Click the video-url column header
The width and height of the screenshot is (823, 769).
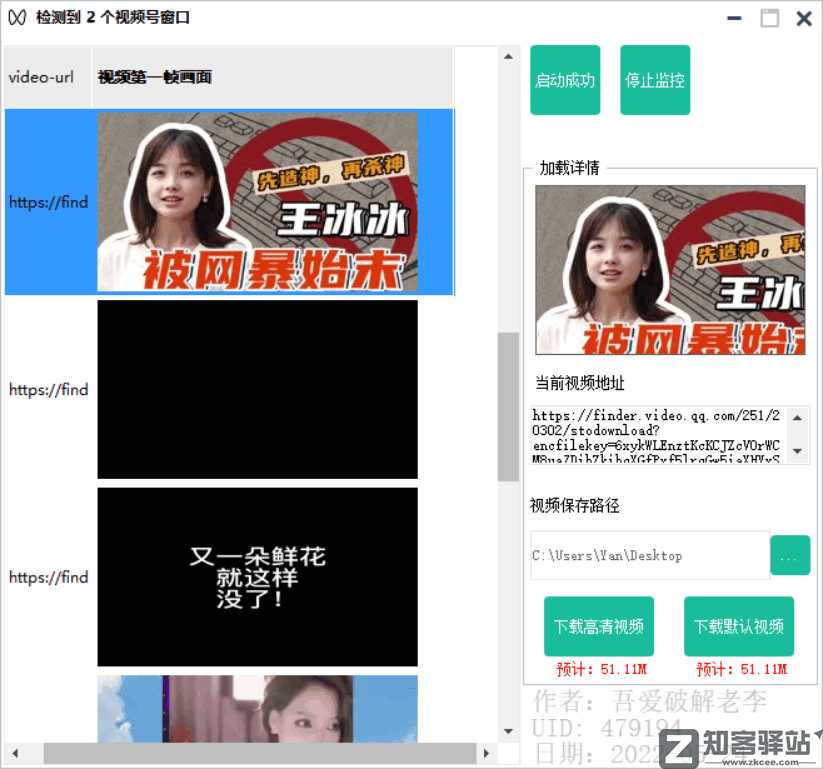point(45,76)
